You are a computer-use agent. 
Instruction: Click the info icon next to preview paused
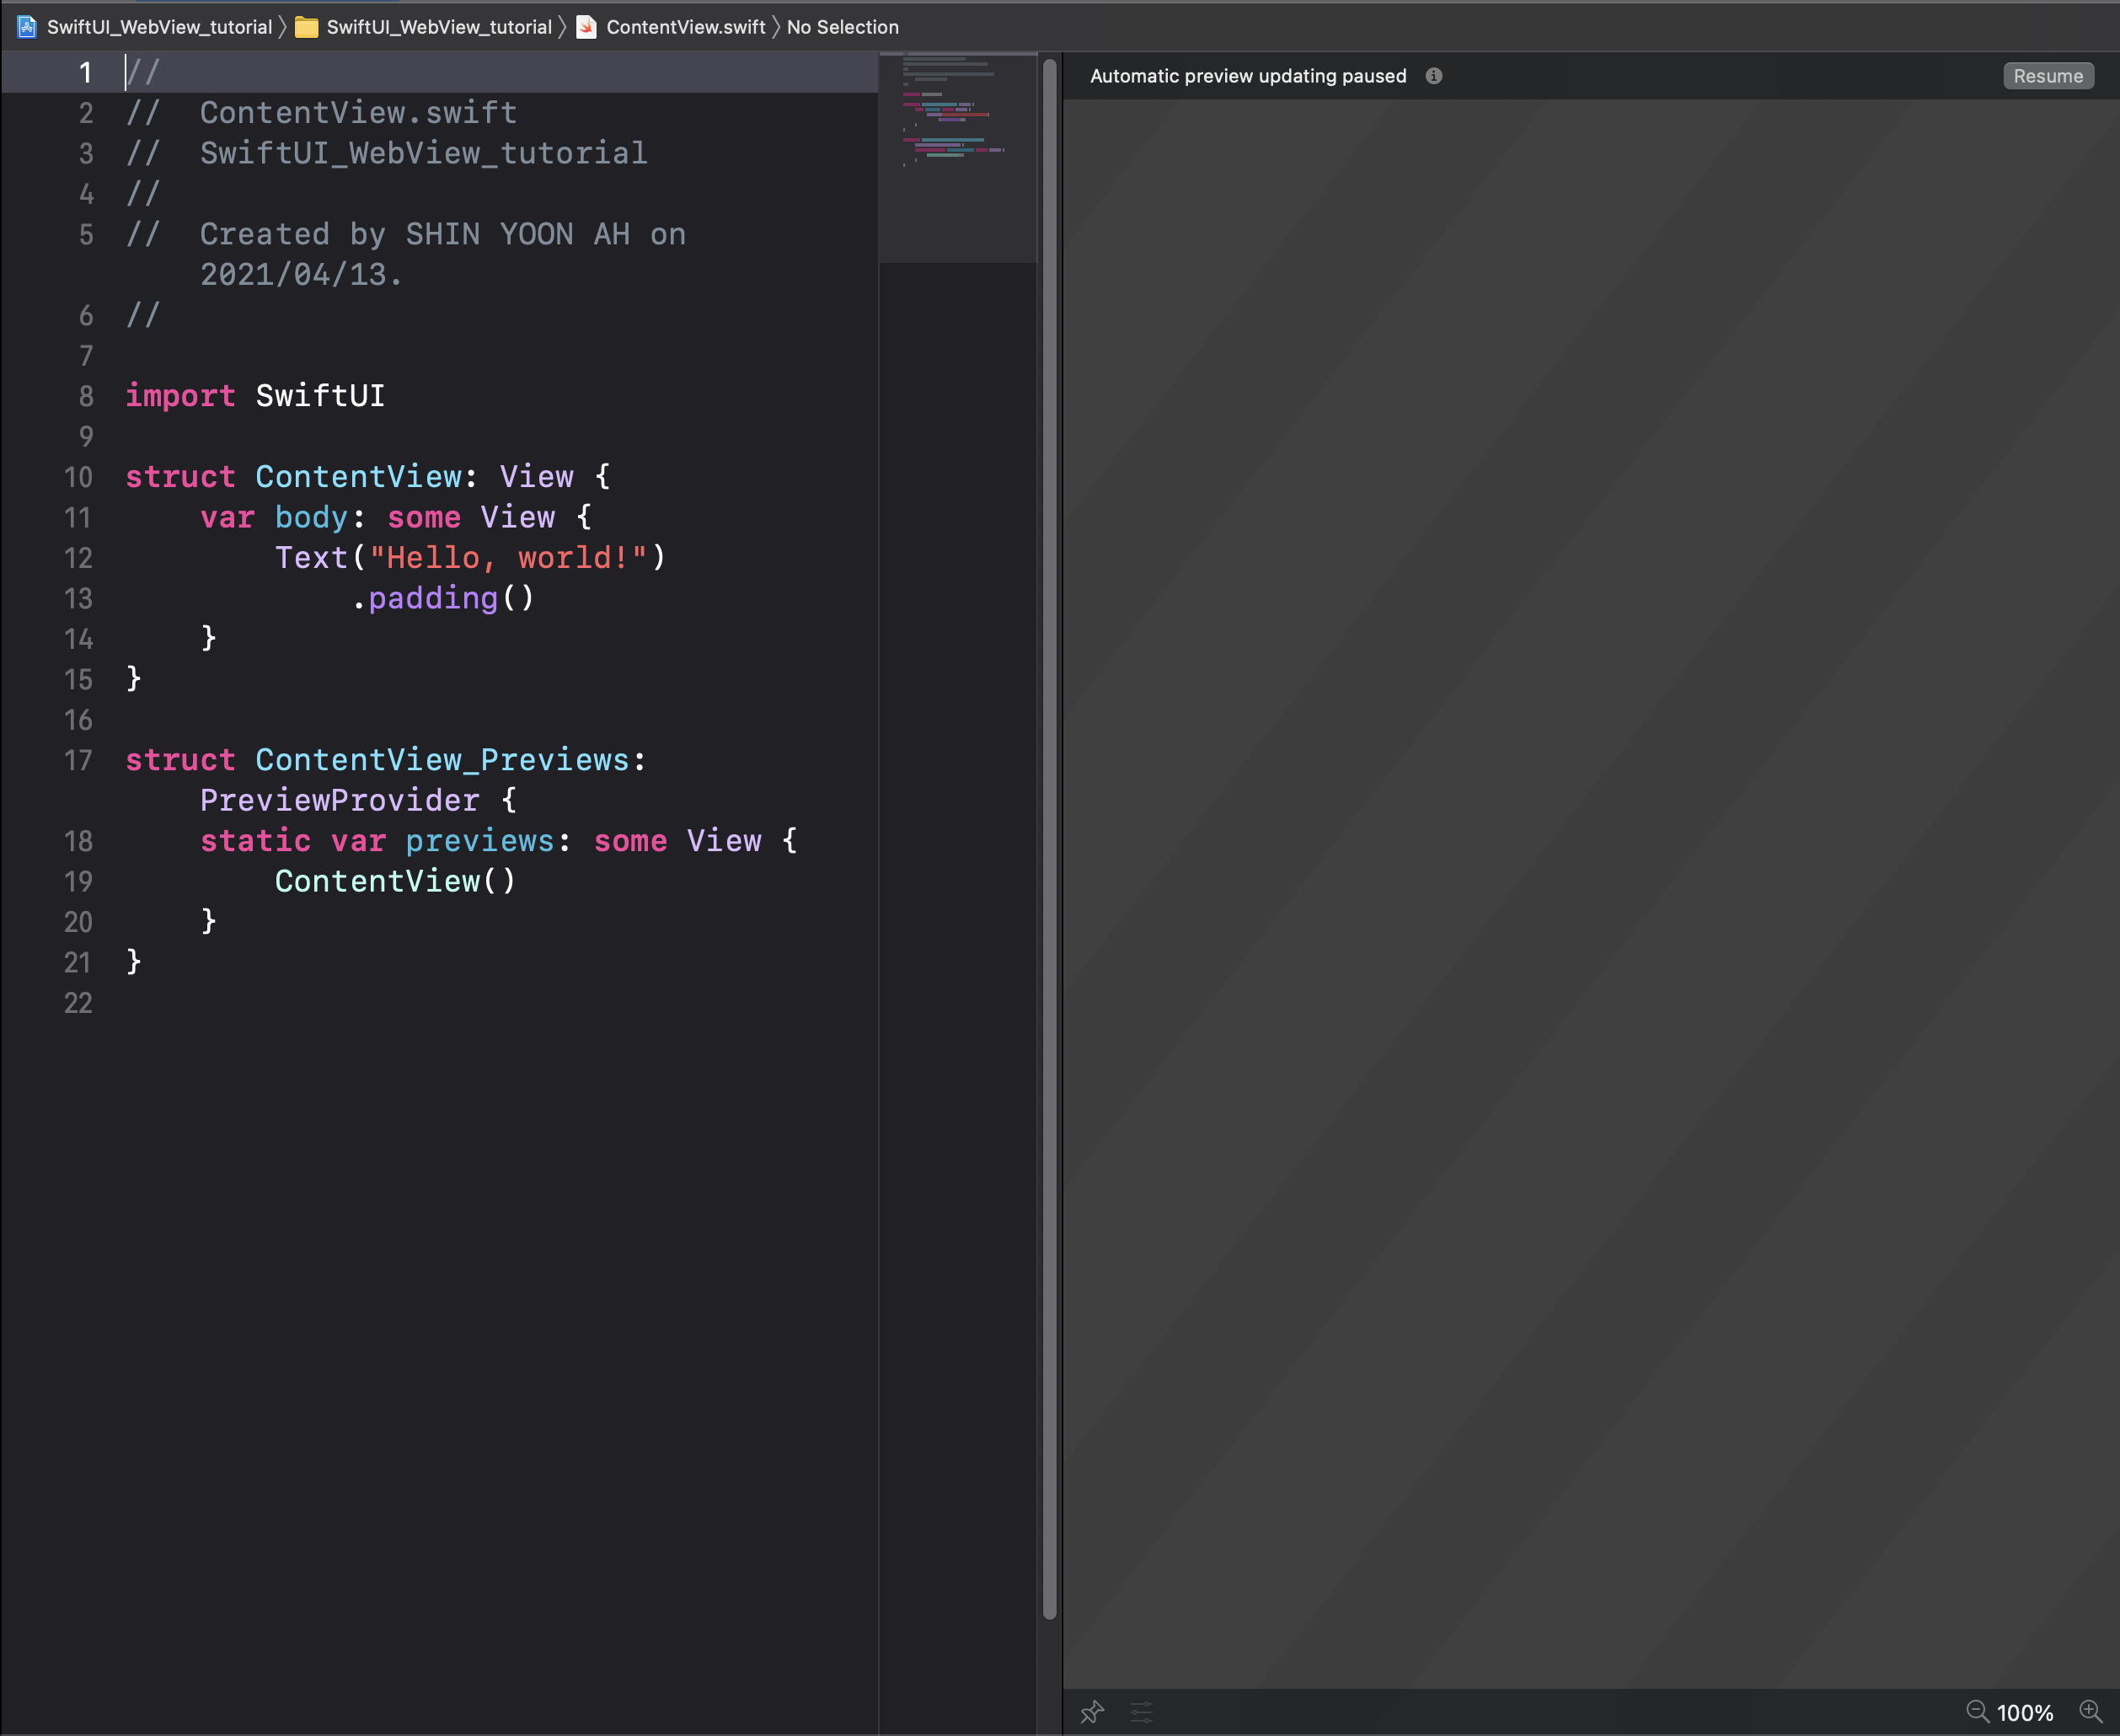click(x=1433, y=76)
